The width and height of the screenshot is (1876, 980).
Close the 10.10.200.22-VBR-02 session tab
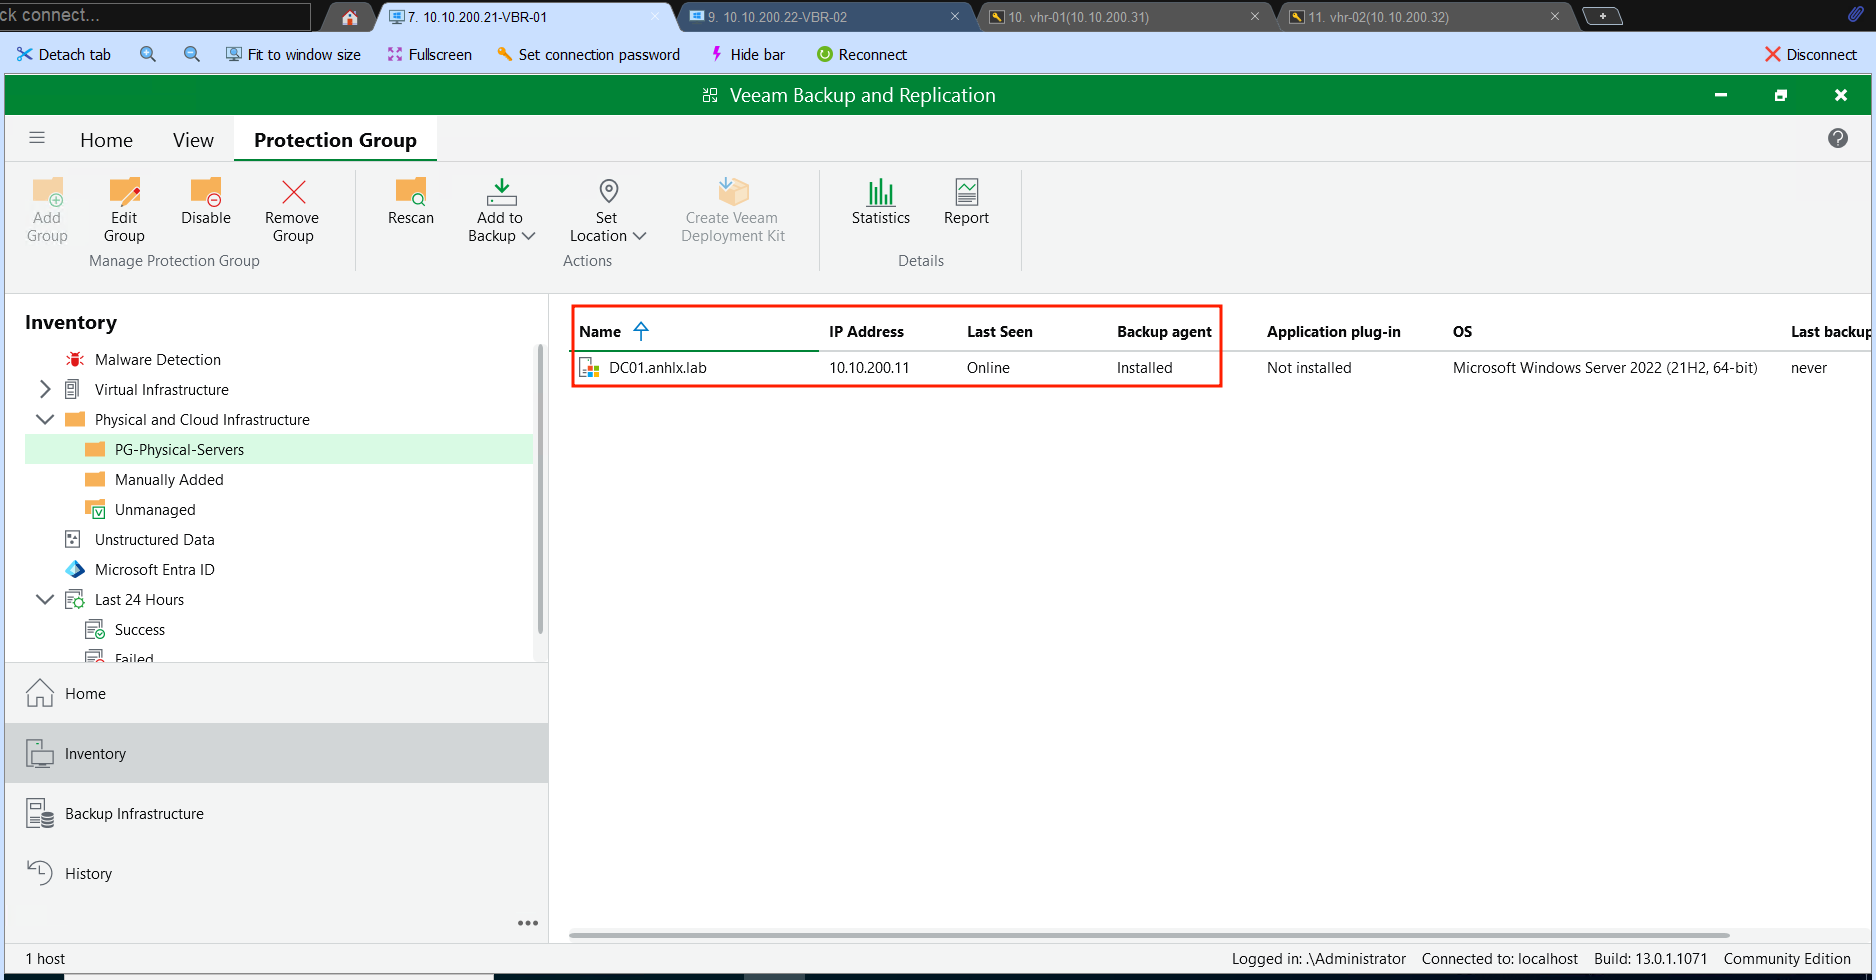(x=955, y=16)
